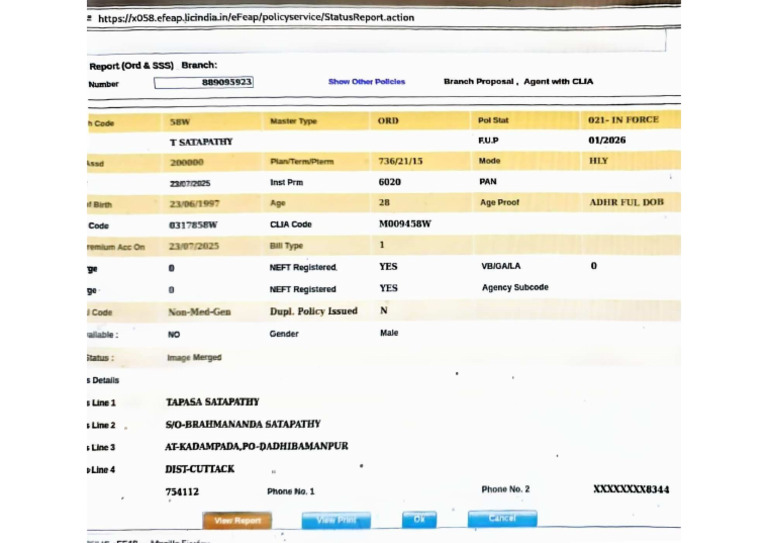Select the Mode value HLY
Screen dimensions: 768x543
(598, 161)
